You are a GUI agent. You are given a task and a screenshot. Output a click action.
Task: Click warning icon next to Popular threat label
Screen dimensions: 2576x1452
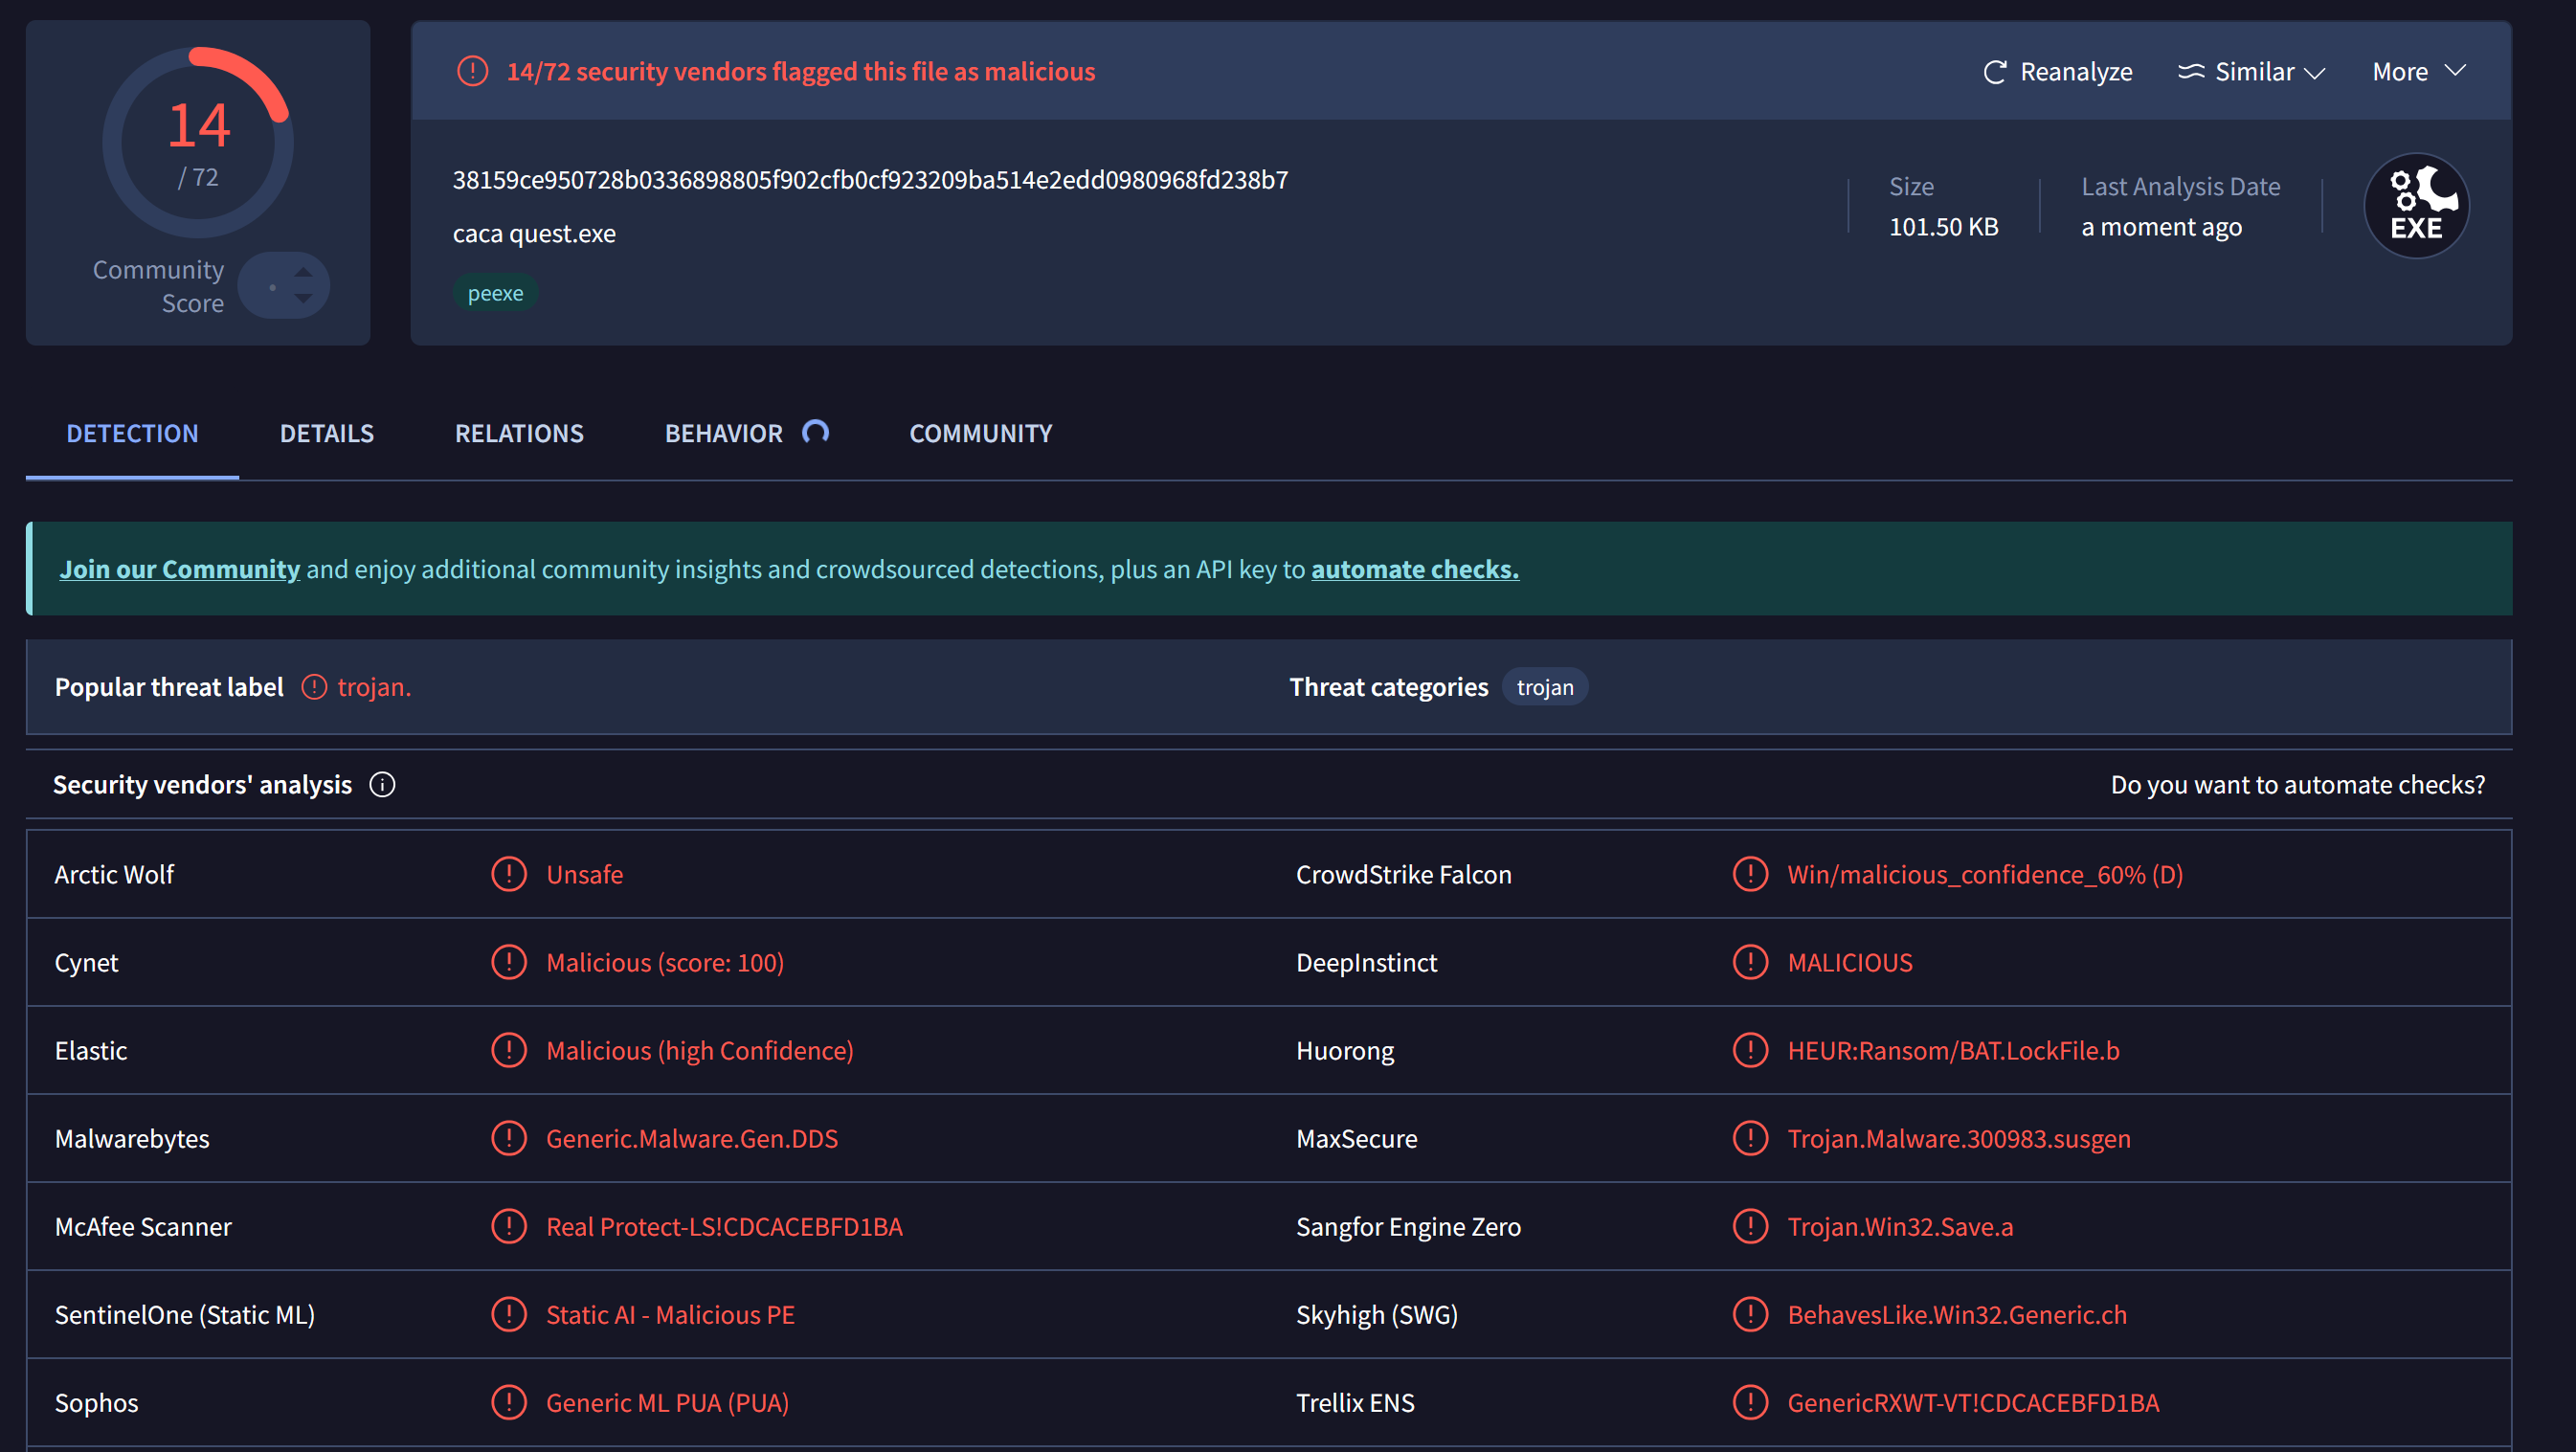tap(314, 687)
